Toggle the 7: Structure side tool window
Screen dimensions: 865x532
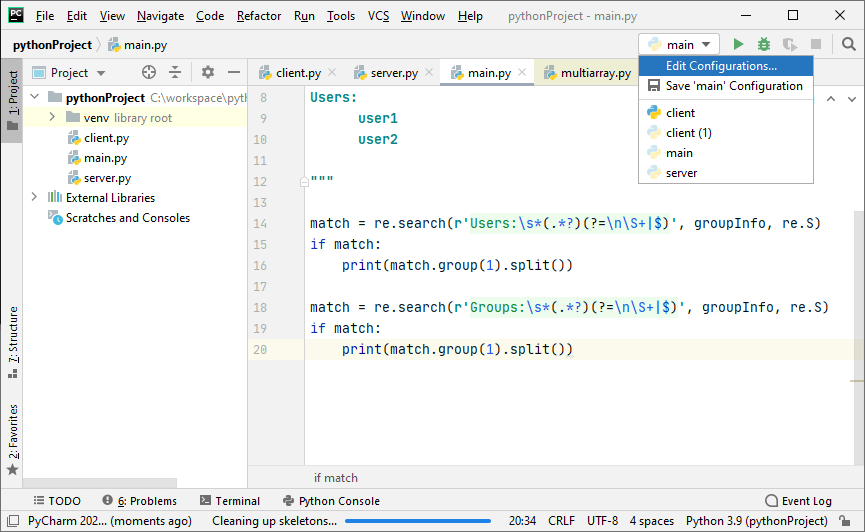(x=13, y=342)
